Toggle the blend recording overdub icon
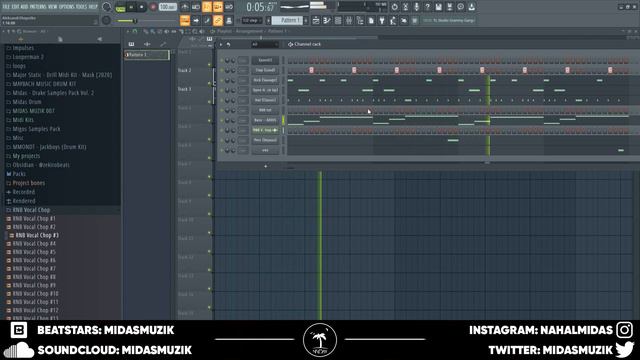 (218, 7)
